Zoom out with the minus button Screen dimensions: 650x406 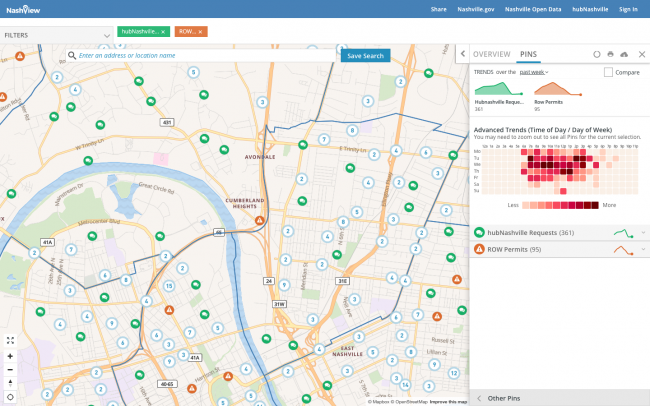pos(10,370)
